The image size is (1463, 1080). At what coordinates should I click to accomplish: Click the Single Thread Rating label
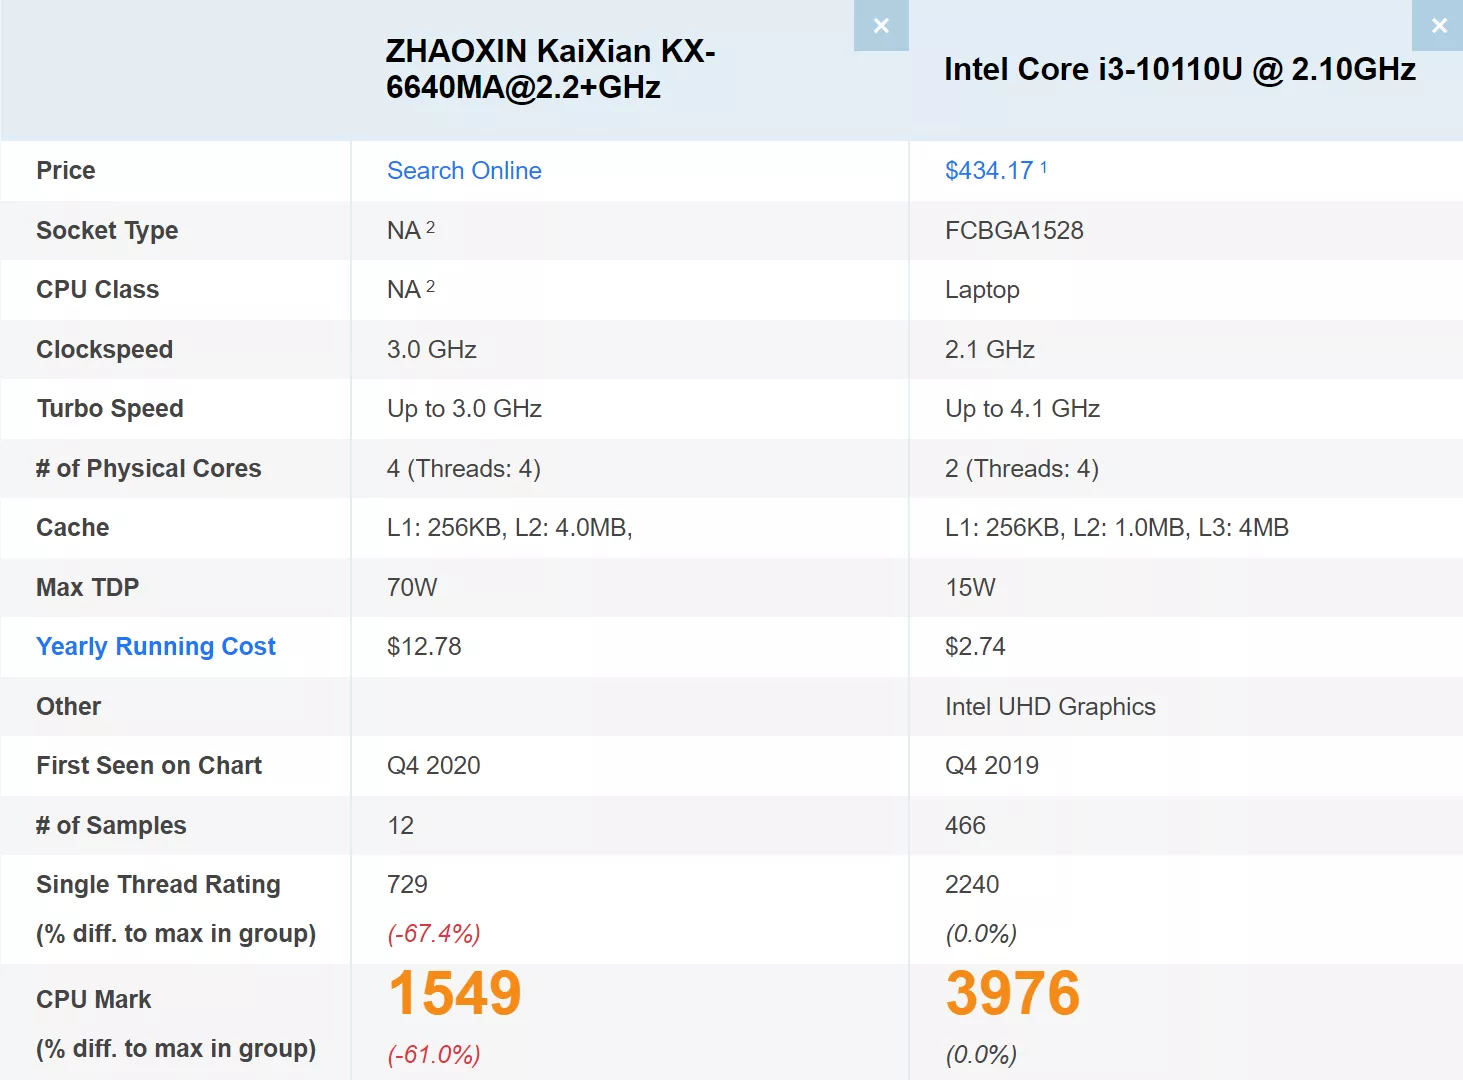click(158, 885)
